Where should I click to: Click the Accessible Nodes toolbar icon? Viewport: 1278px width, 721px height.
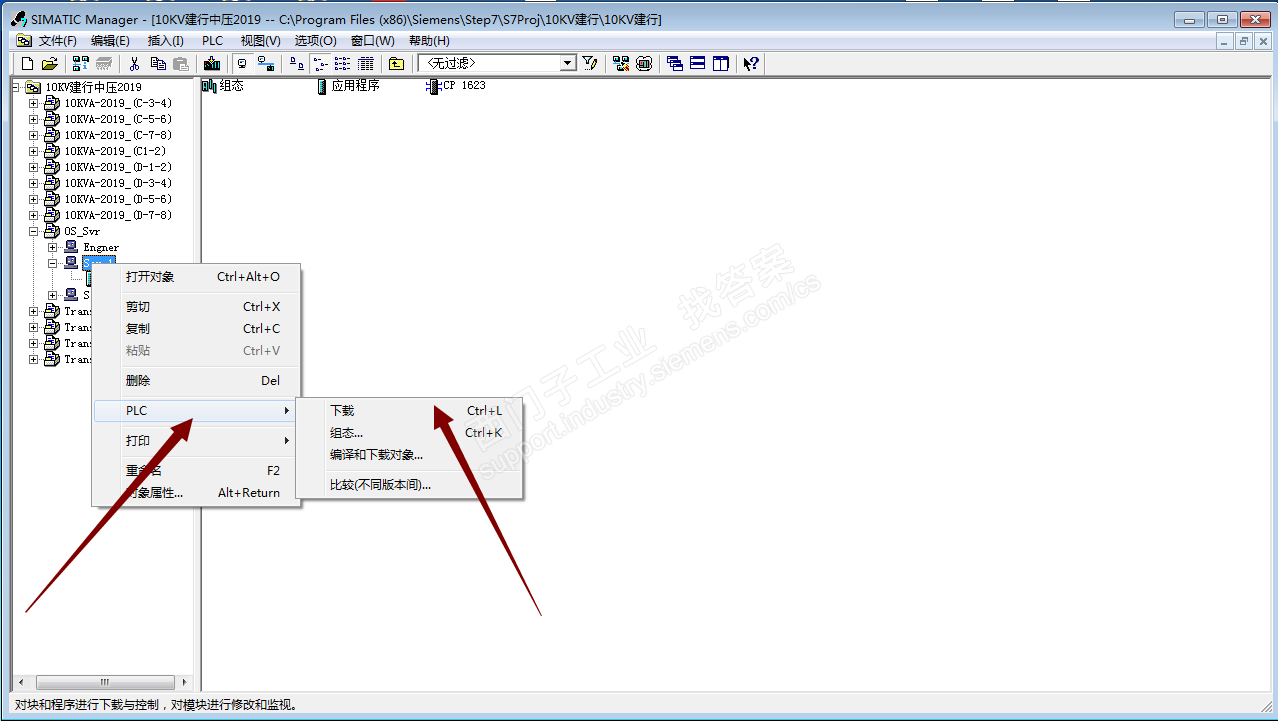pos(81,63)
